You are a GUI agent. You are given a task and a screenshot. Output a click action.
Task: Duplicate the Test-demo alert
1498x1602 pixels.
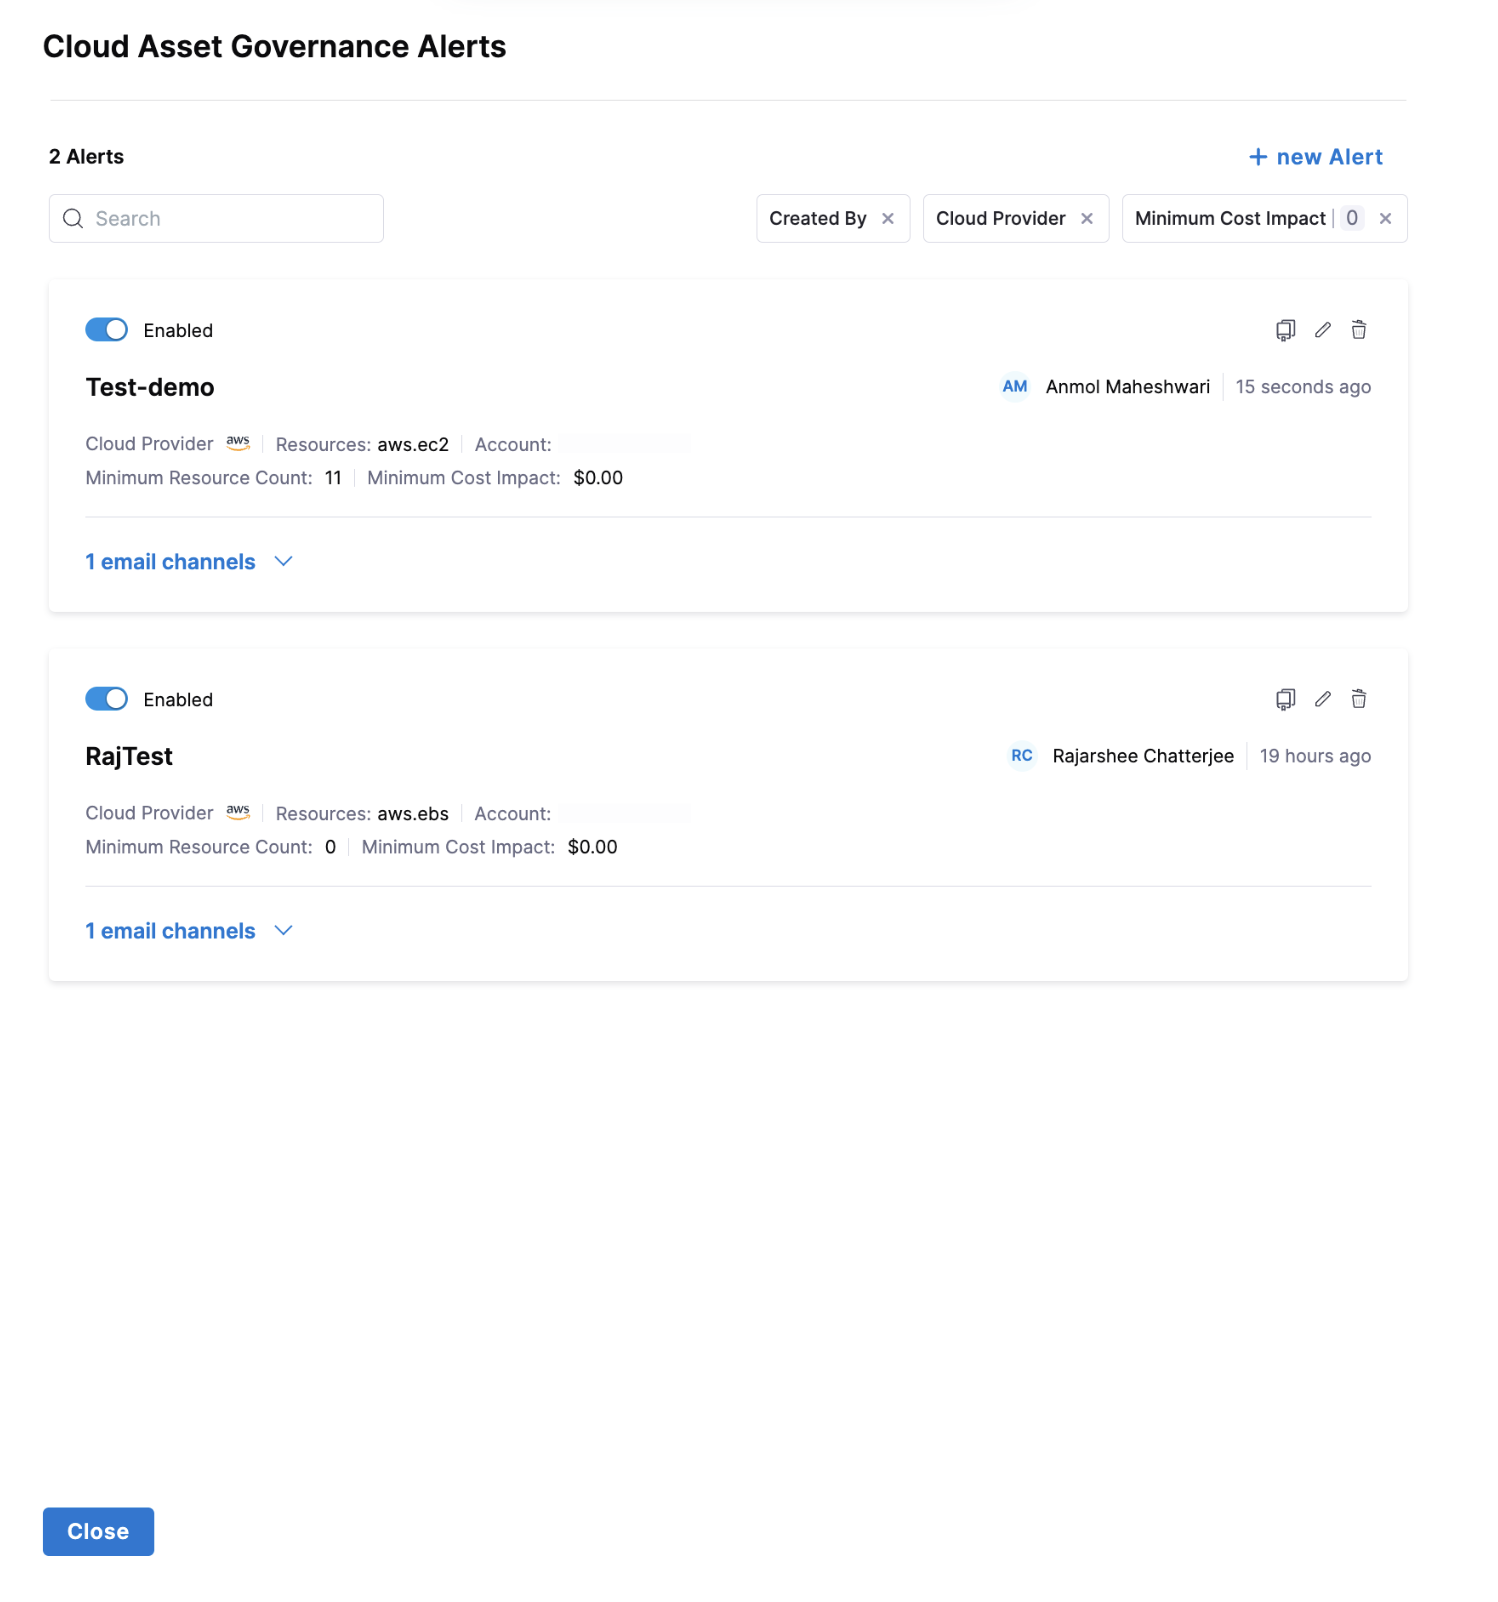coord(1285,330)
